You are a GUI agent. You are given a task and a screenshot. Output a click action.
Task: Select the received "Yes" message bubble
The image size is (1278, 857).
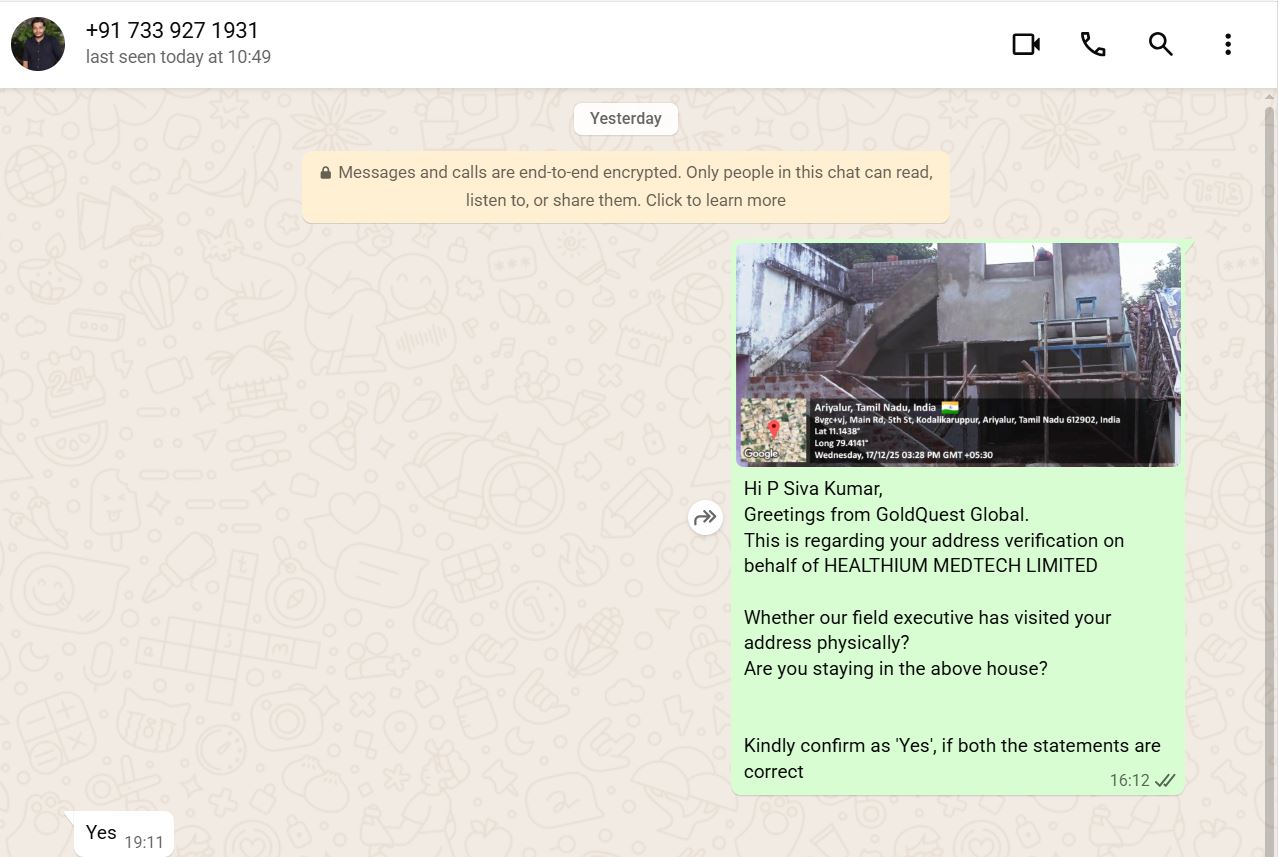tap(101, 832)
